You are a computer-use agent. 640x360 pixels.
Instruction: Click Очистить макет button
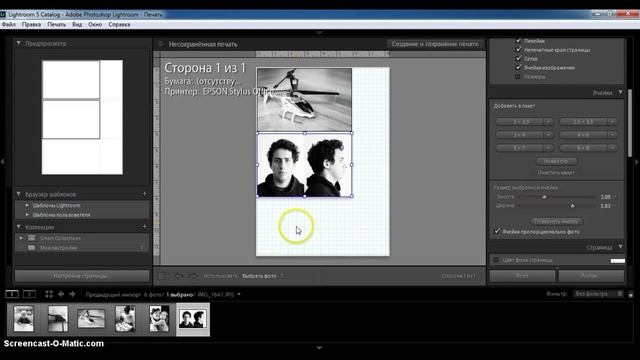pos(556,172)
